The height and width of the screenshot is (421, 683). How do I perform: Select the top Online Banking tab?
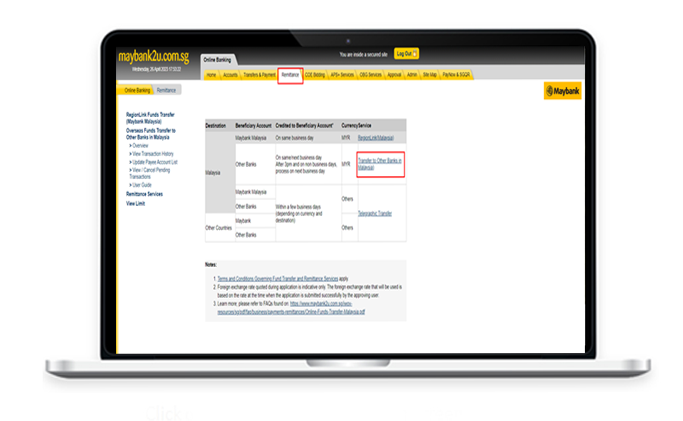pos(217,60)
